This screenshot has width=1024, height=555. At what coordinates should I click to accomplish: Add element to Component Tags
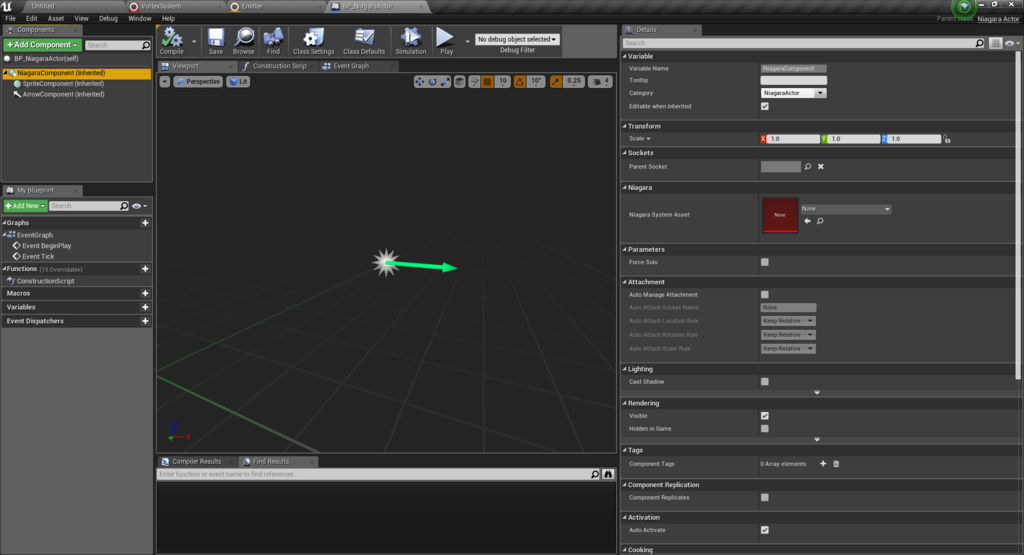[x=823, y=464]
